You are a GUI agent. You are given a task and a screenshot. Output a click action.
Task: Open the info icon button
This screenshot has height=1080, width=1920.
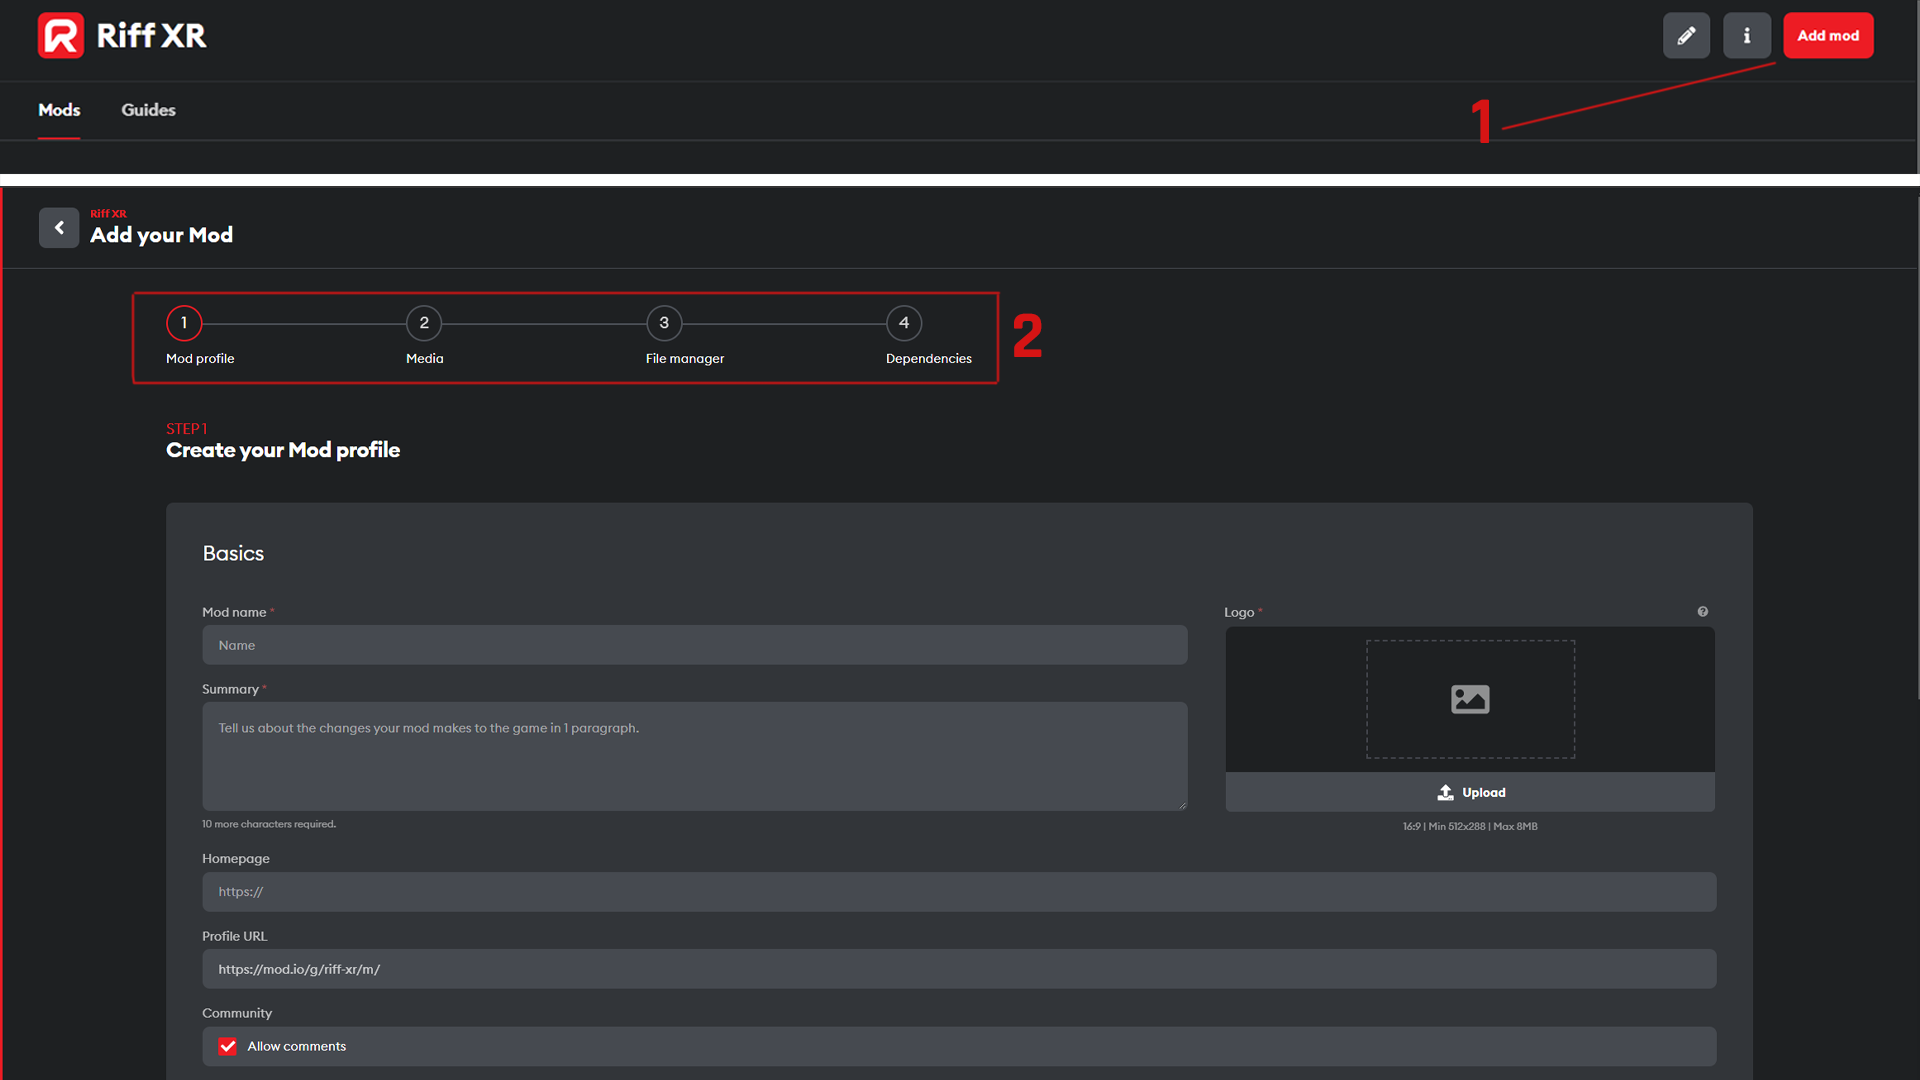[x=1747, y=36]
